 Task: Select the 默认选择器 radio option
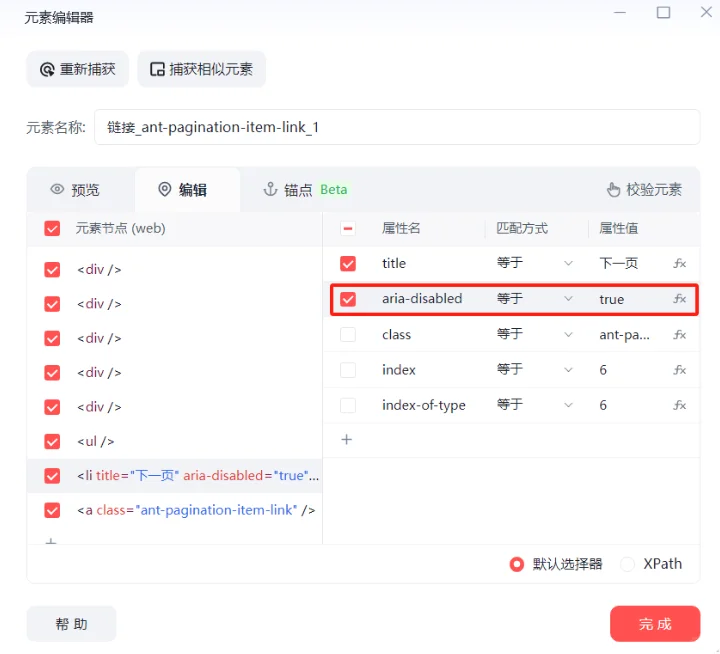coord(517,564)
